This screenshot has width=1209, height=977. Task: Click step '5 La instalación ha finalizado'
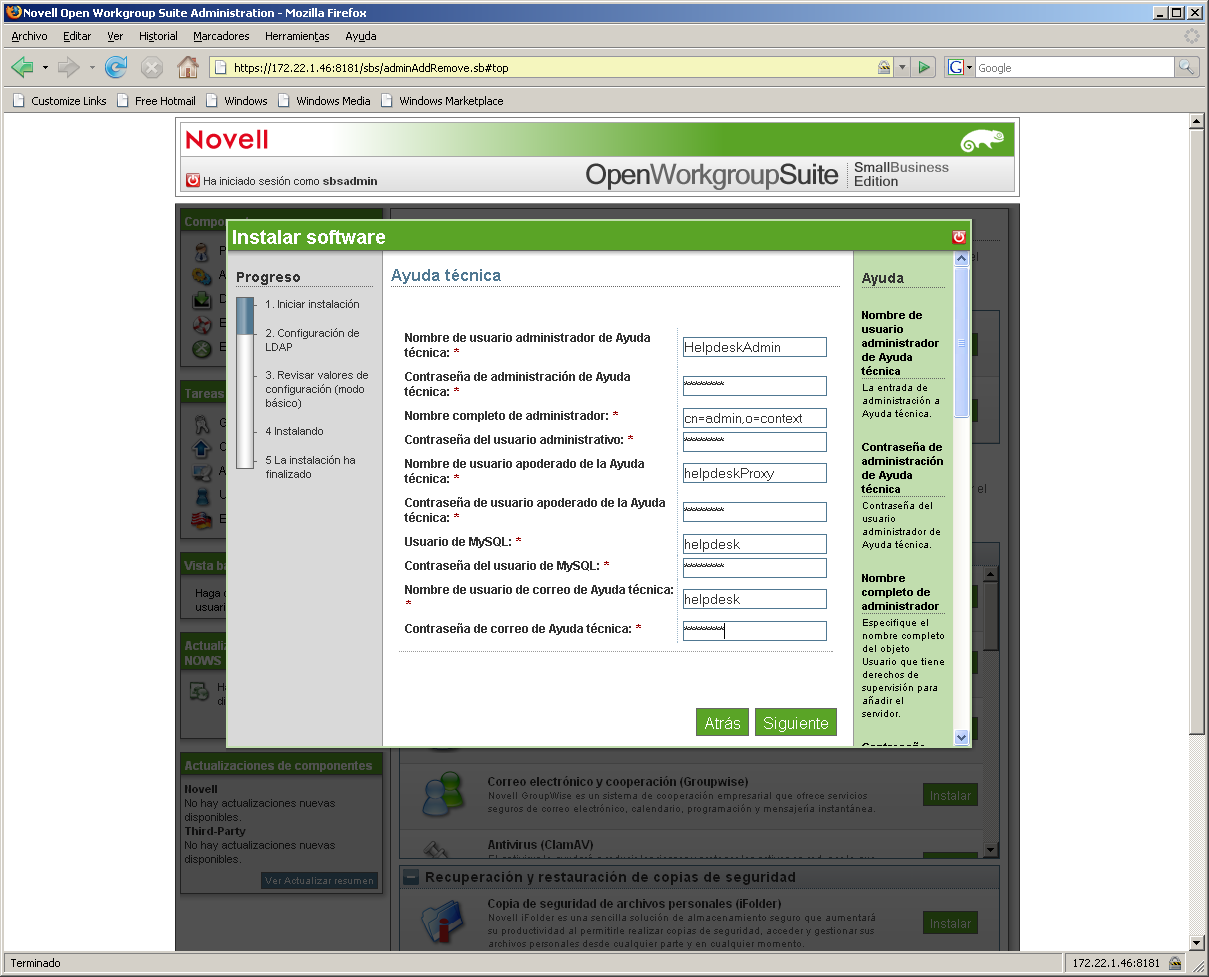tap(310, 467)
